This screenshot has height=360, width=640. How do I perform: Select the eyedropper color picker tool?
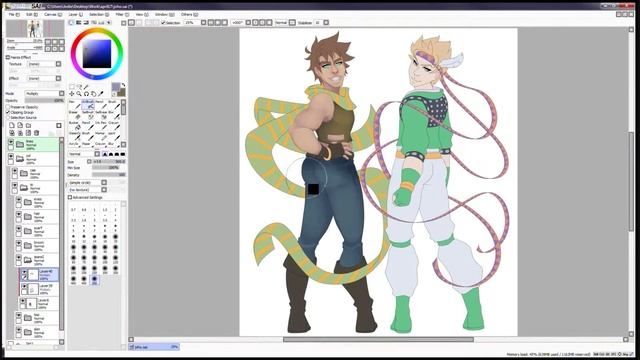point(101,94)
